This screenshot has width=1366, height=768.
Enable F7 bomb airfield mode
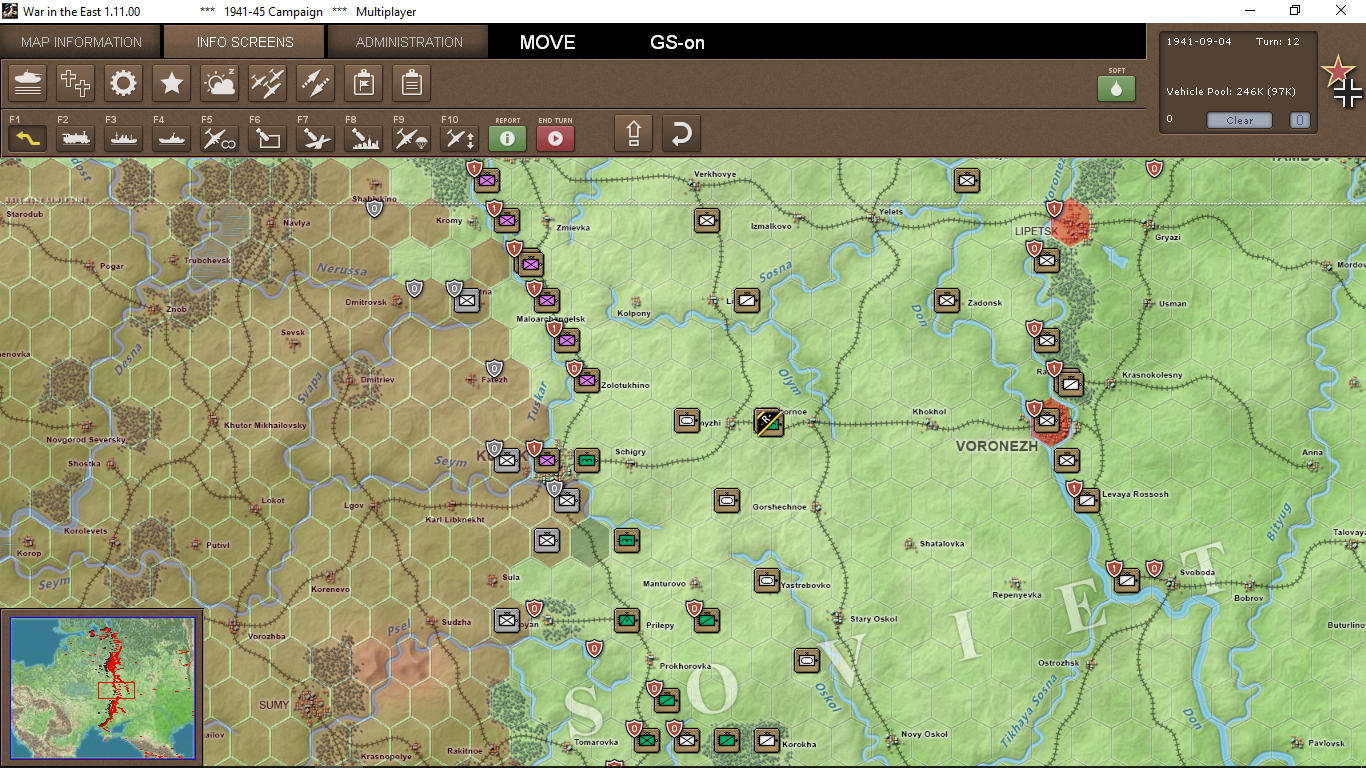coord(315,138)
